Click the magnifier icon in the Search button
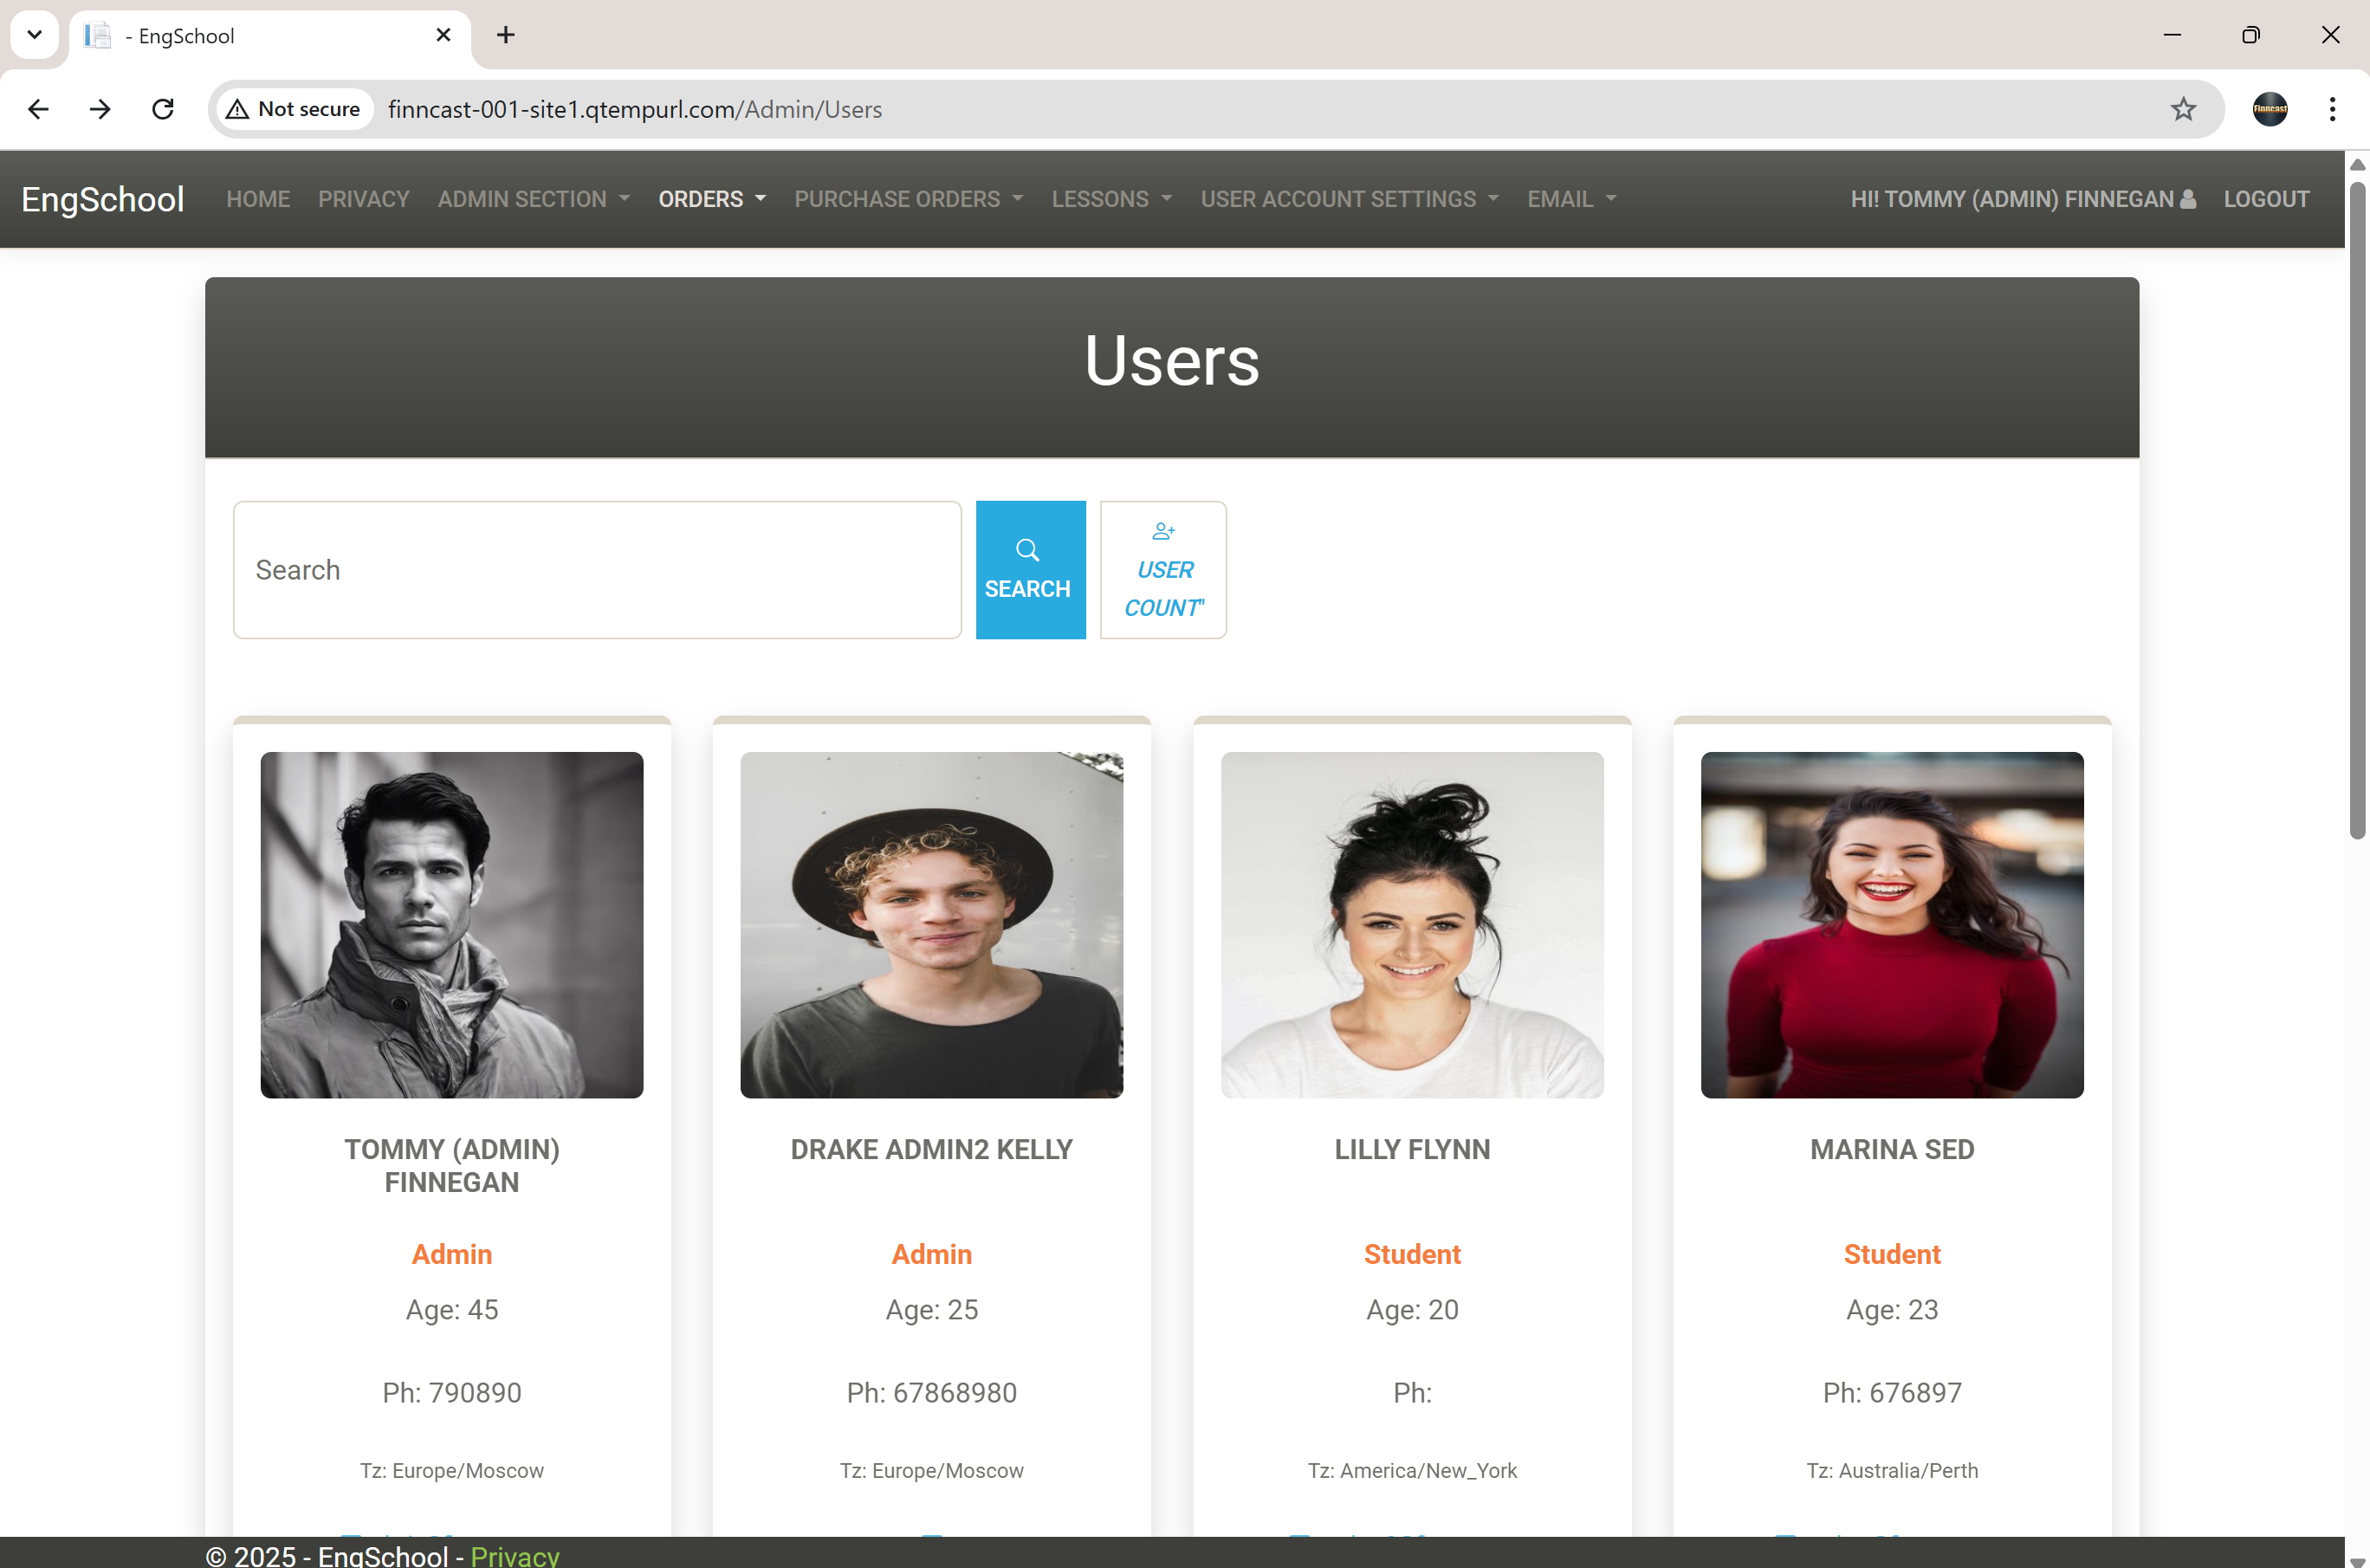The image size is (2370, 1568). [x=1028, y=550]
